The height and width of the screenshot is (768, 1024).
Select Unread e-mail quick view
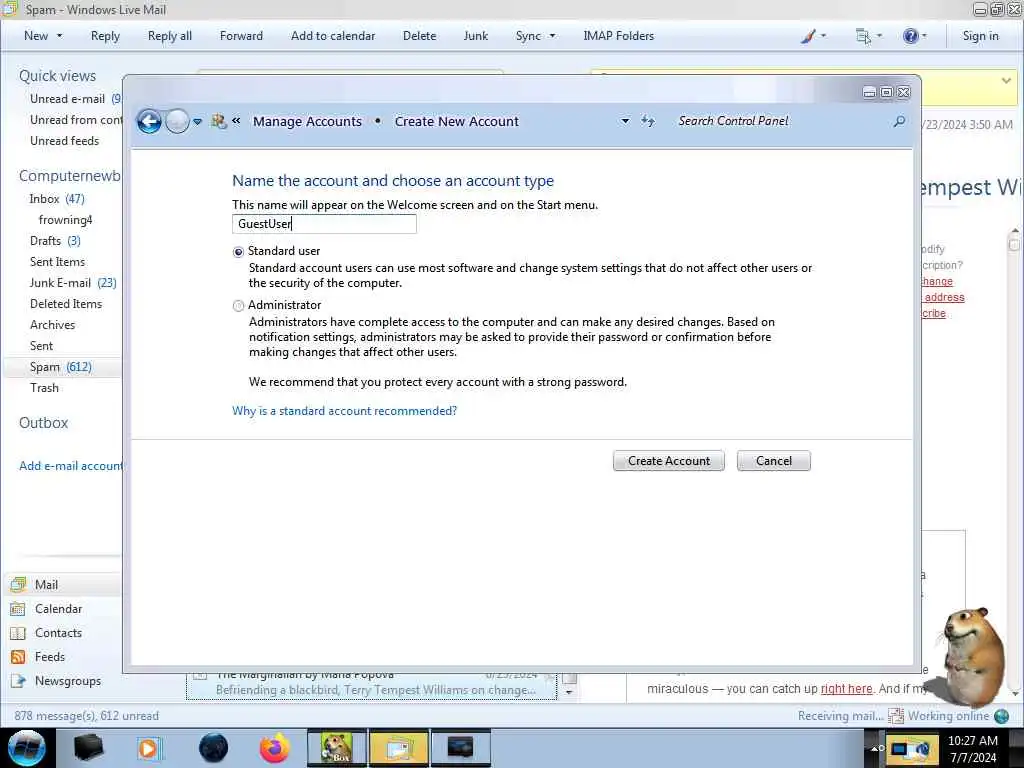click(x=67, y=99)
